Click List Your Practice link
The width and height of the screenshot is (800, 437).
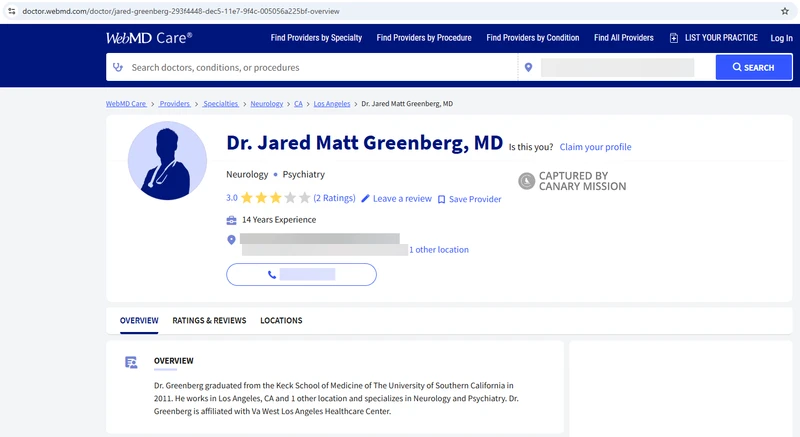(x=721, y=38)
